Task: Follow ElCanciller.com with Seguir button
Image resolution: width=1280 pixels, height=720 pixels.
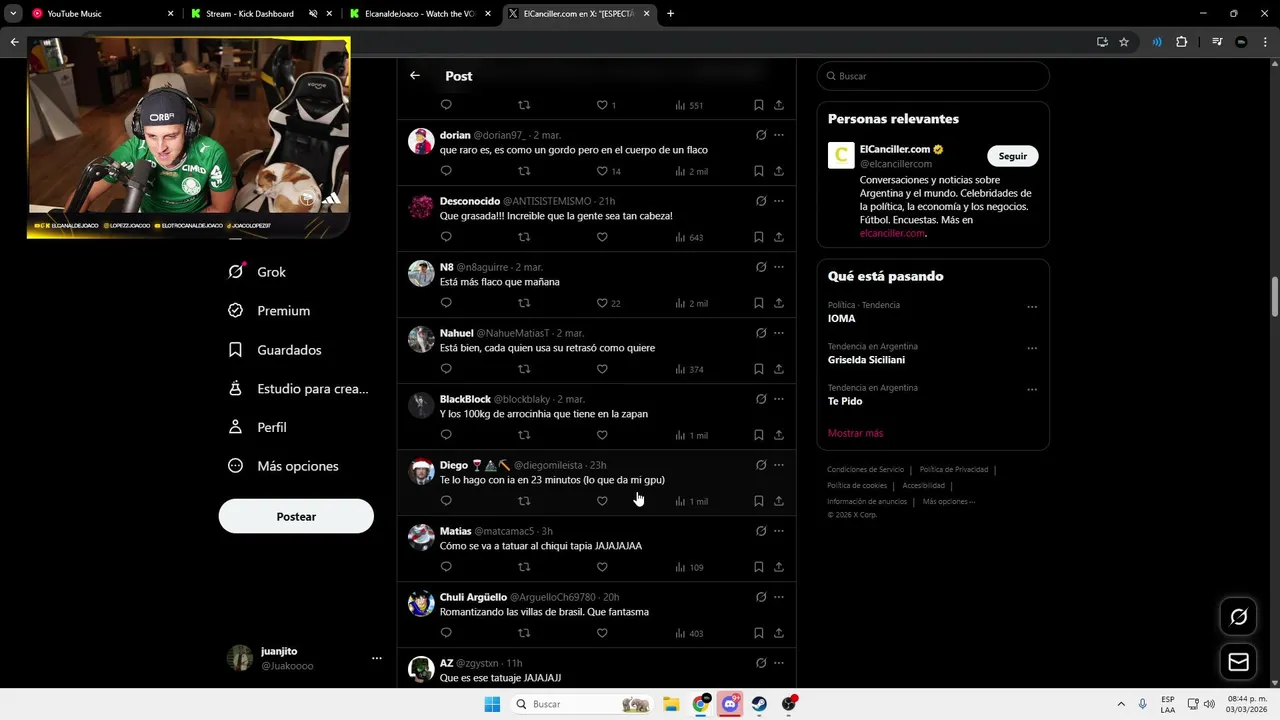Action: (x=1013, y=156)
